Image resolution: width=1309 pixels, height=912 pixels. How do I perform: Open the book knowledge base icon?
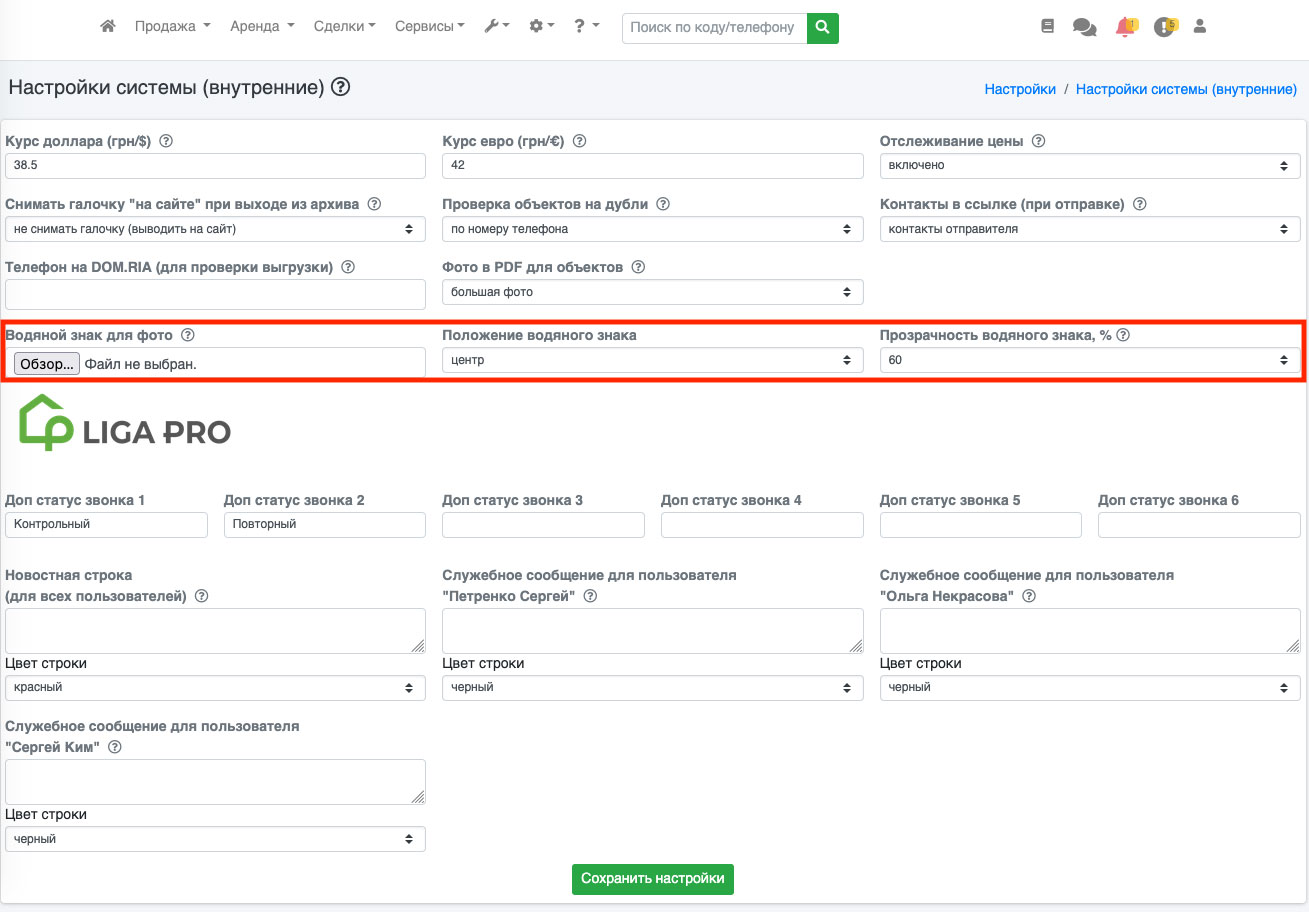(1048, 27)
